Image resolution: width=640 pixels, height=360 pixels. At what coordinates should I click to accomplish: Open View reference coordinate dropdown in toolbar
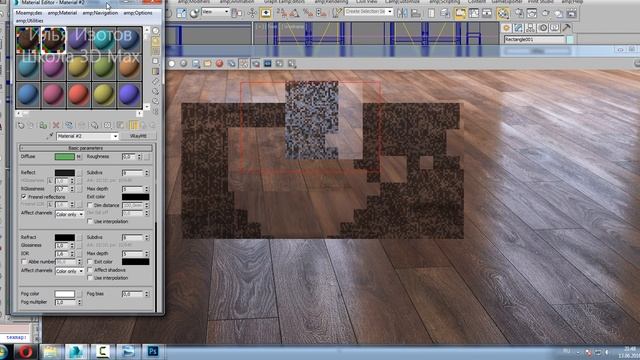216,12
